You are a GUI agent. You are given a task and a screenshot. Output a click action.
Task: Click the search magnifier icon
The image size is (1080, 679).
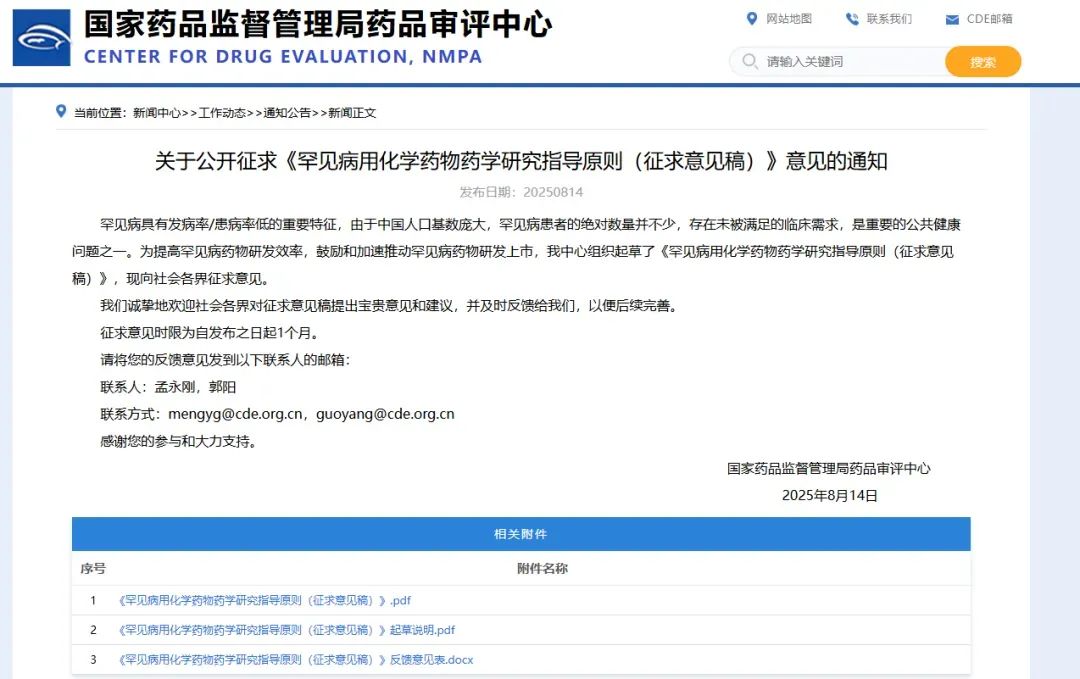[x=749, y=61]
